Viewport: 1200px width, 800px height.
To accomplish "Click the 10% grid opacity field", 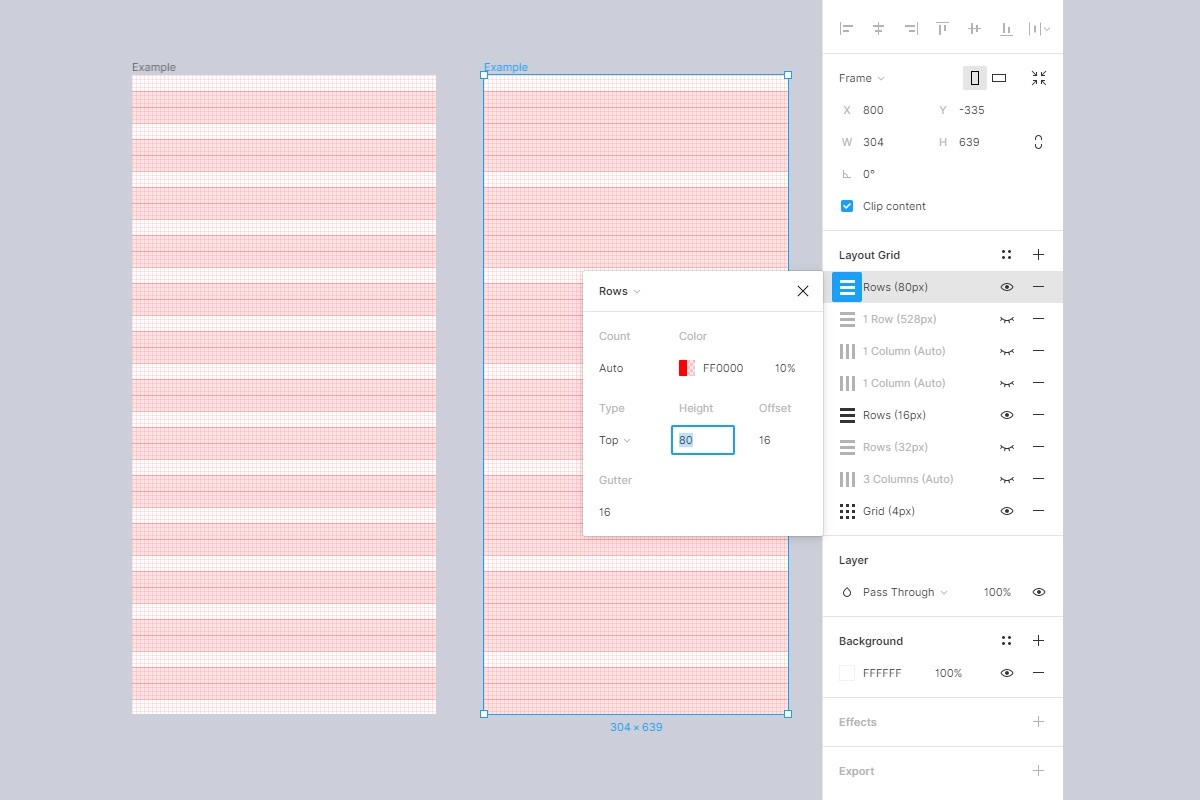I will (785, 368).
